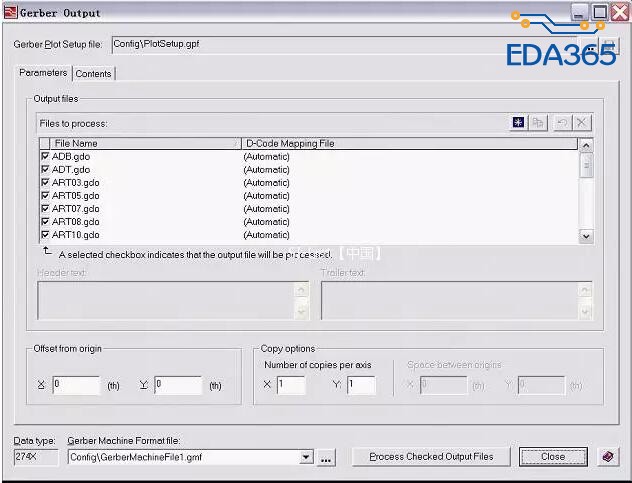
Task: Click the delete X icon in Files to process
Action: (x=582, y=122)
